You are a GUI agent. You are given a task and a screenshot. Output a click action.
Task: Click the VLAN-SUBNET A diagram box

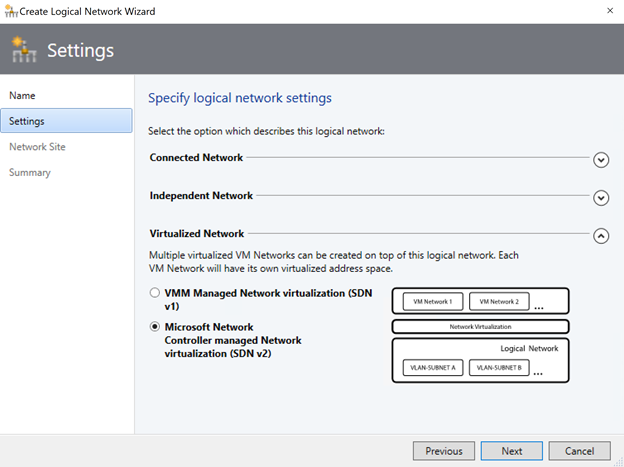433,367
